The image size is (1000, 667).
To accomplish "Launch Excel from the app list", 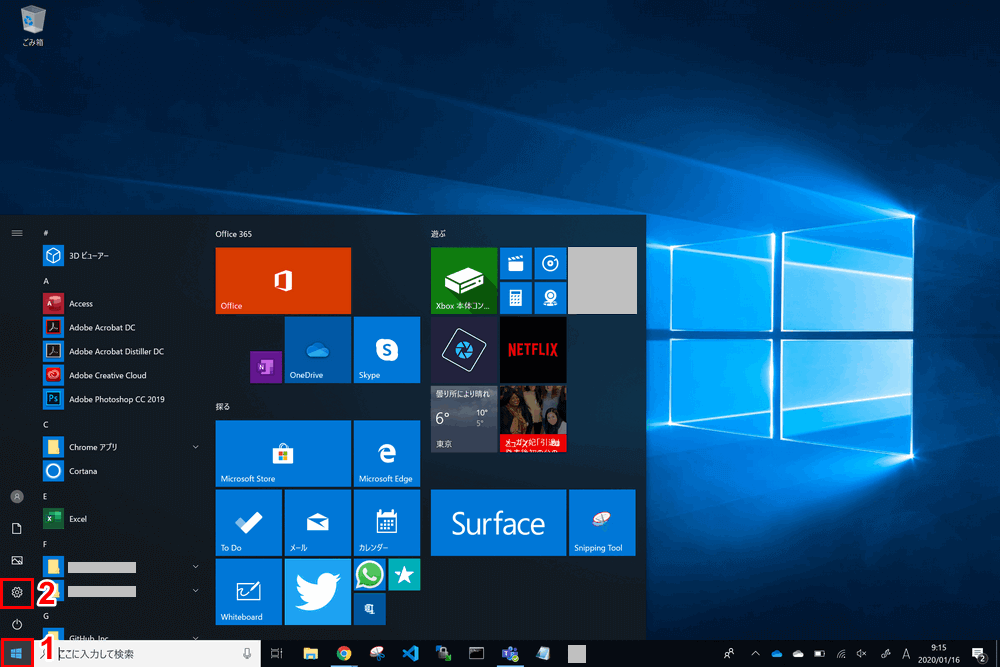I will [121, 519].
